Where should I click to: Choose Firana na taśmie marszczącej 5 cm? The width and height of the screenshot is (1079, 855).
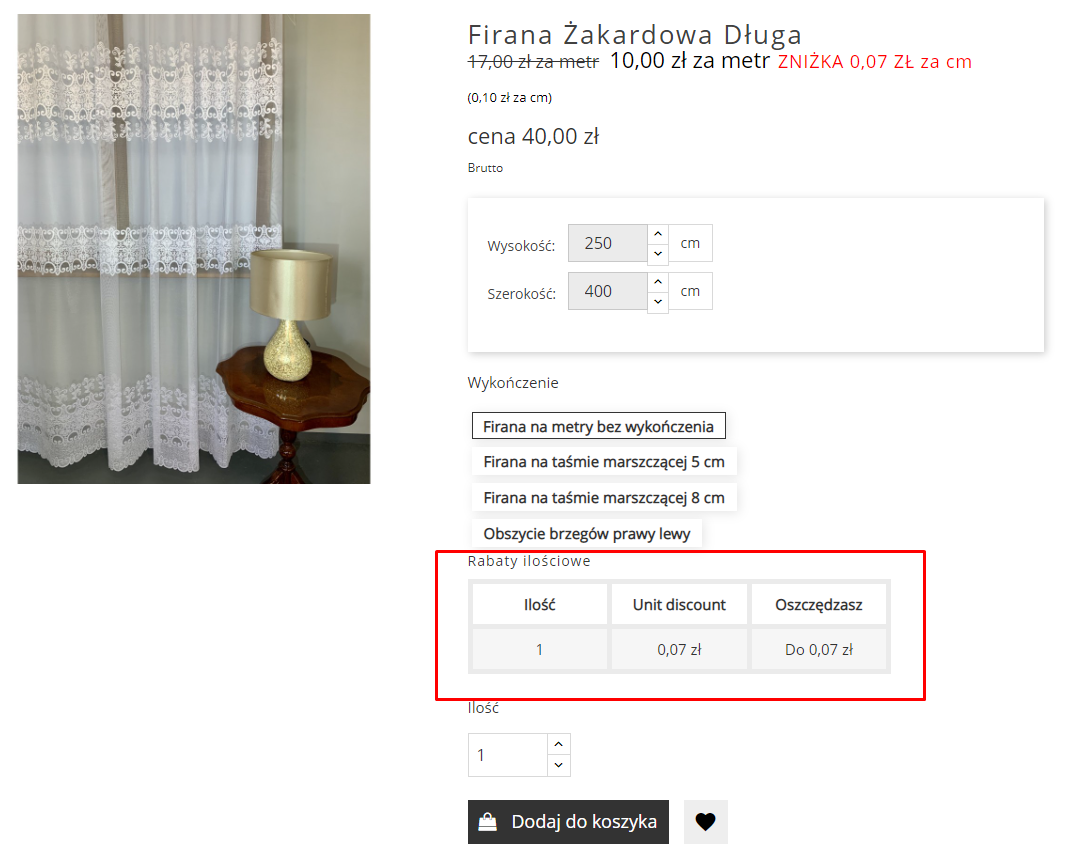603,461
